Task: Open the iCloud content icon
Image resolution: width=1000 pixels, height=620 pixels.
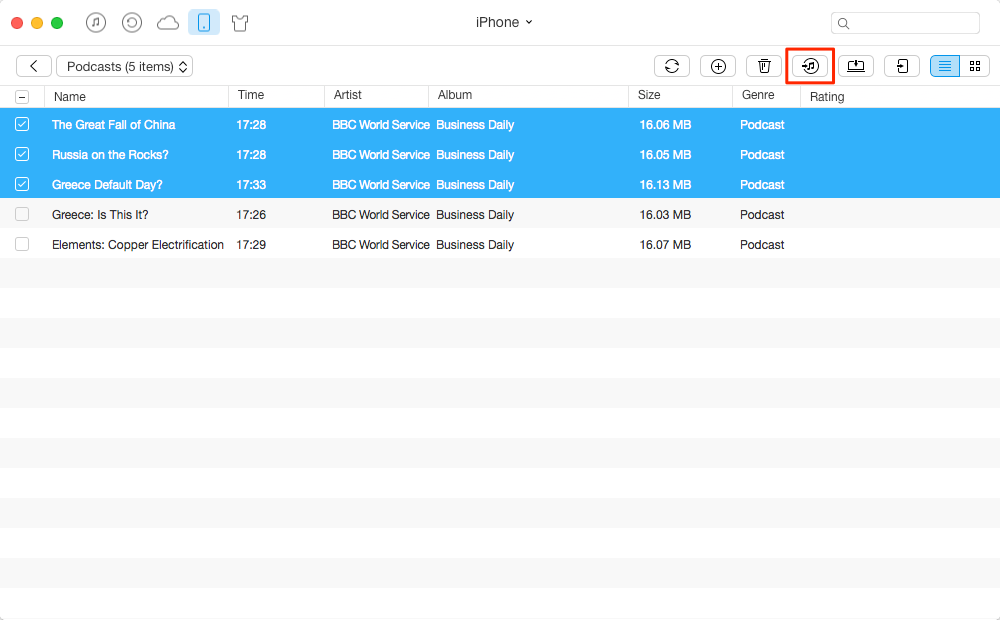Action: coord(168,24)
